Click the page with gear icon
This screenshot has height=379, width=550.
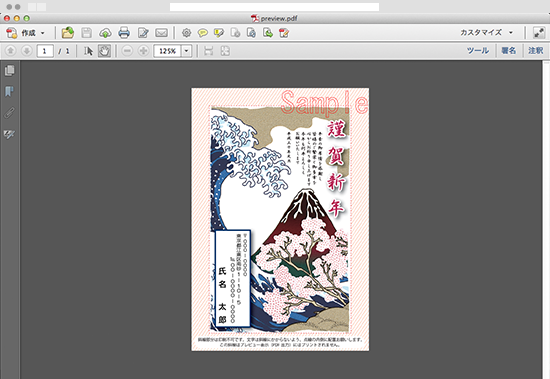click(235, 33)
